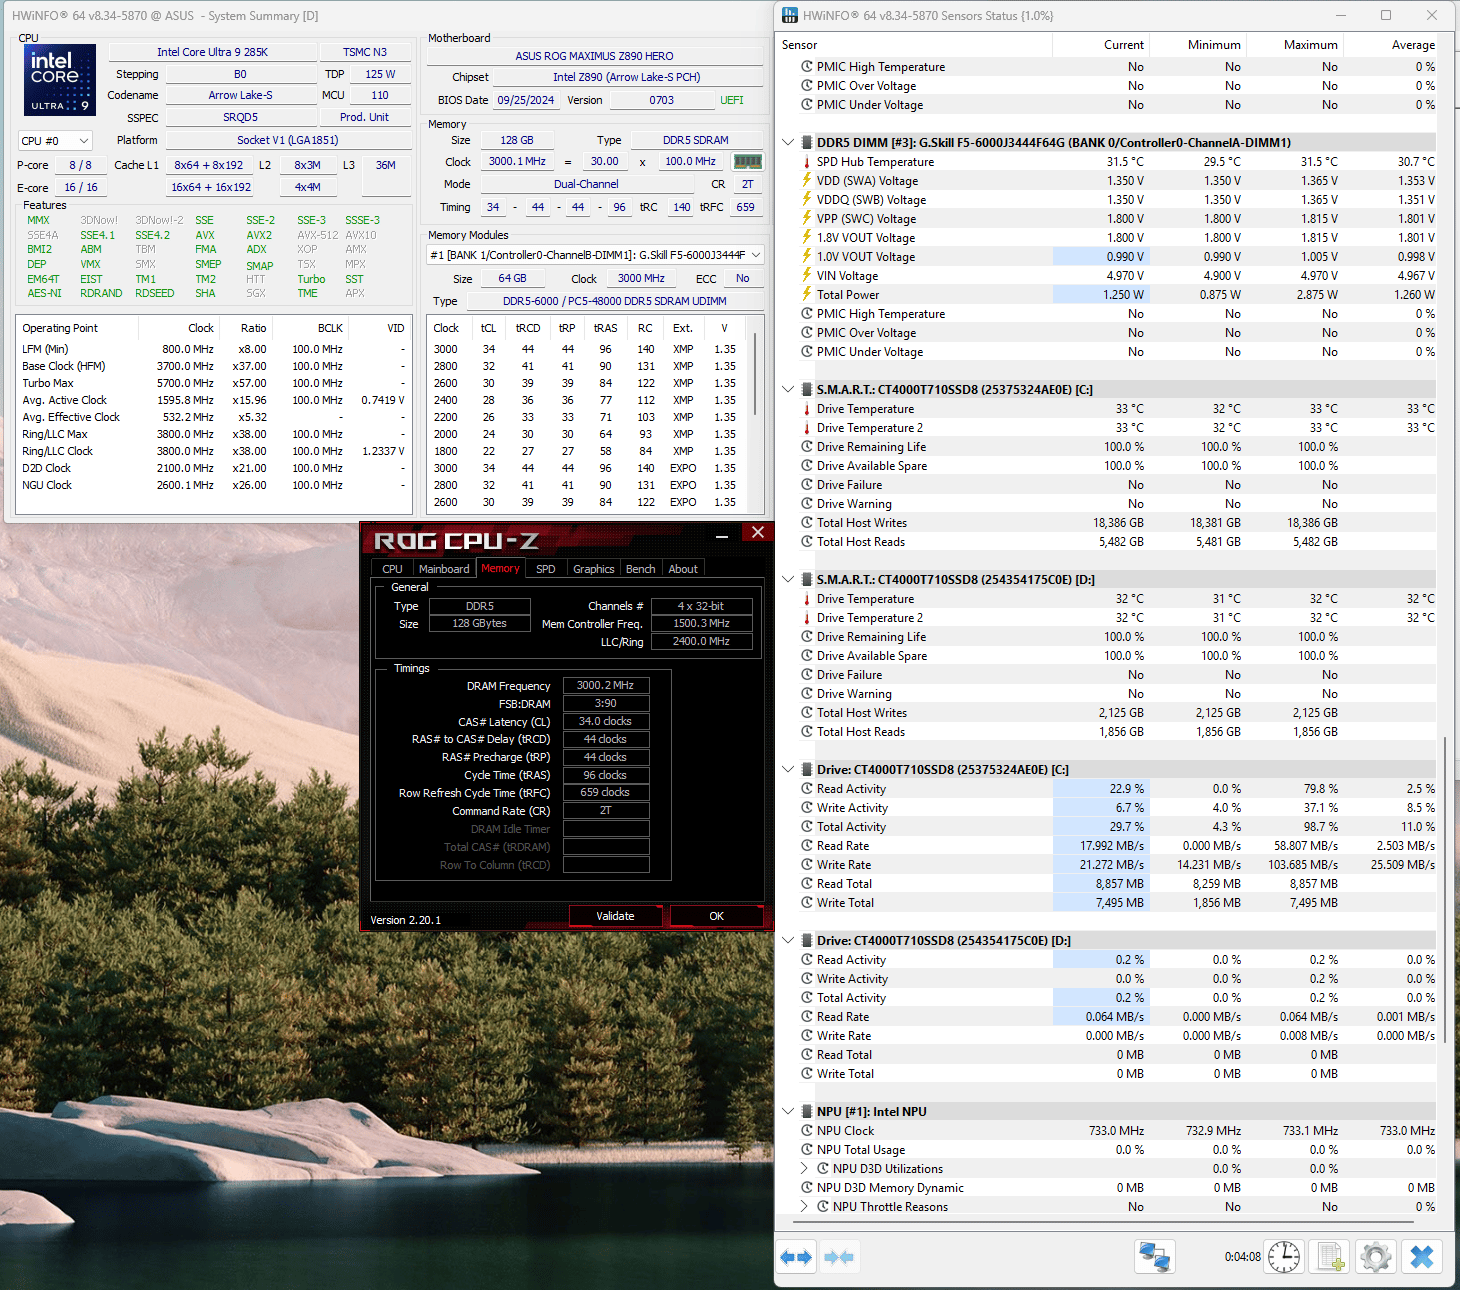Click the drive icon in Drive [D:] activity header
Screen dimensions: 1460x1290
pos(807,941)
